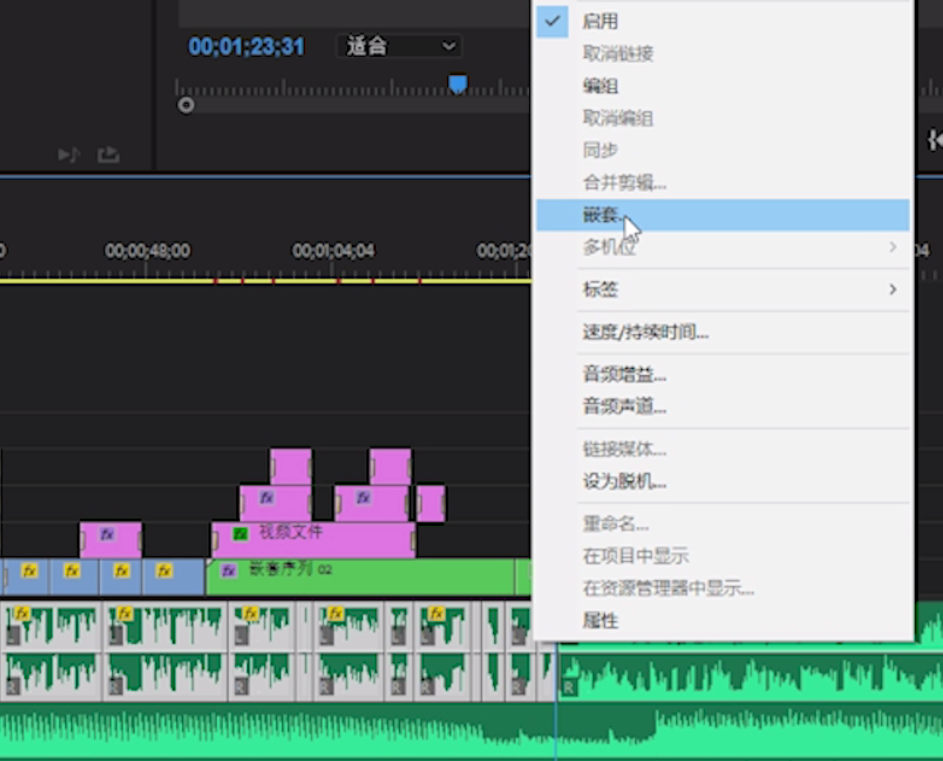Open the 适合 zoom level dropdown
Image resolution: width=943 pixels, height=761 pixels.
click(x=401, y=46)
